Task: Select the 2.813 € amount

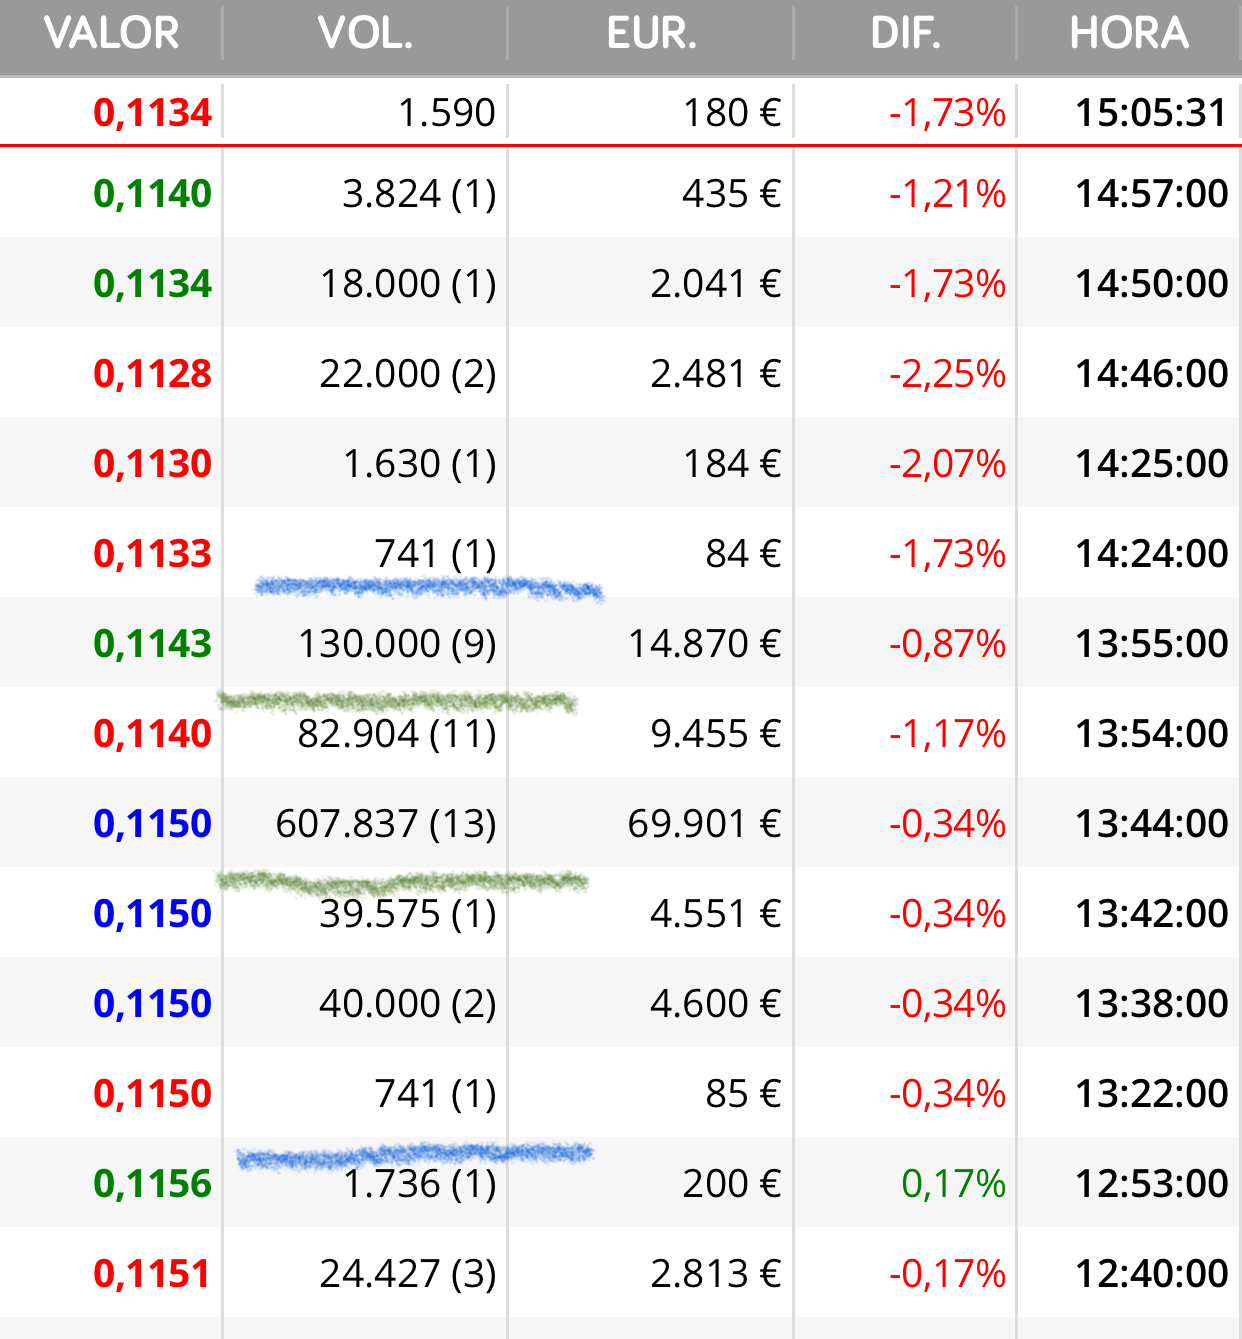Action: [x=715, y=1273]
